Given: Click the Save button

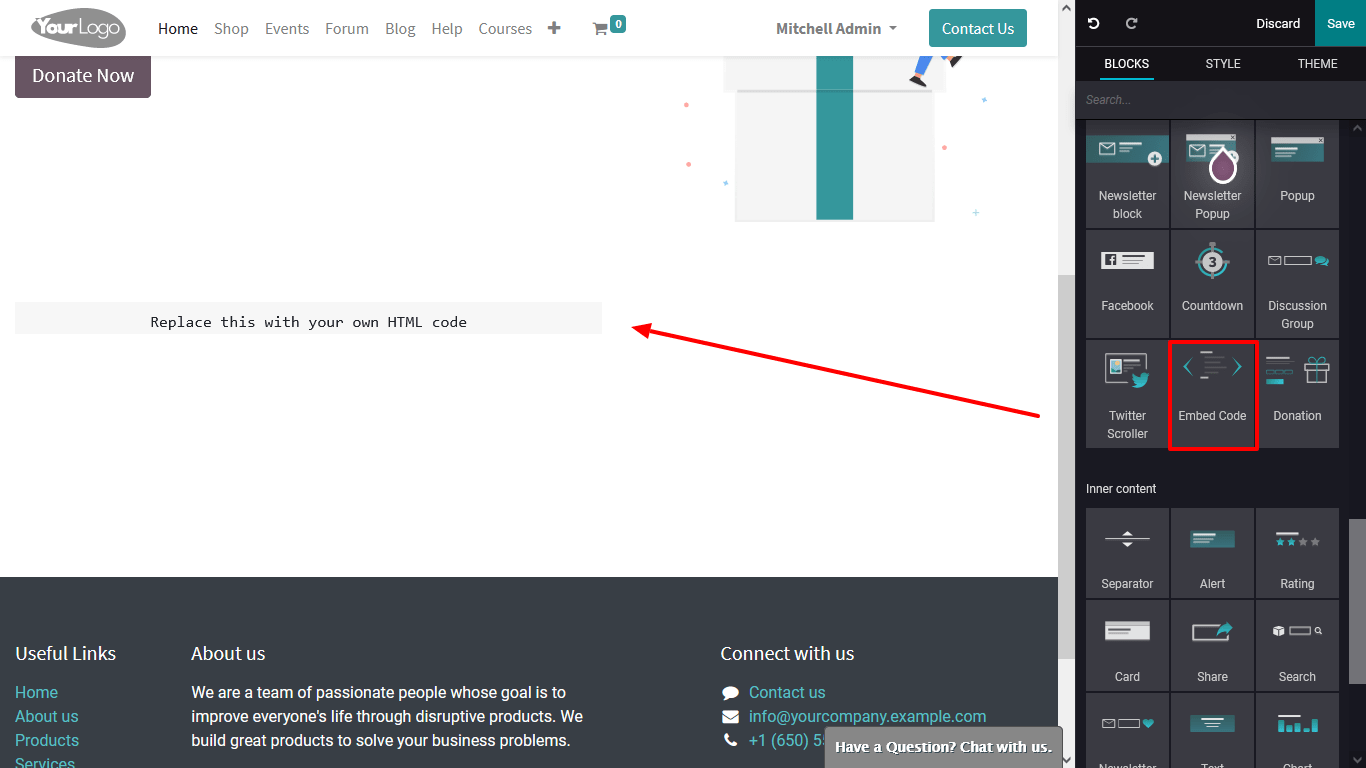Looking at the screenshot, I should (x=1340, y=23).
